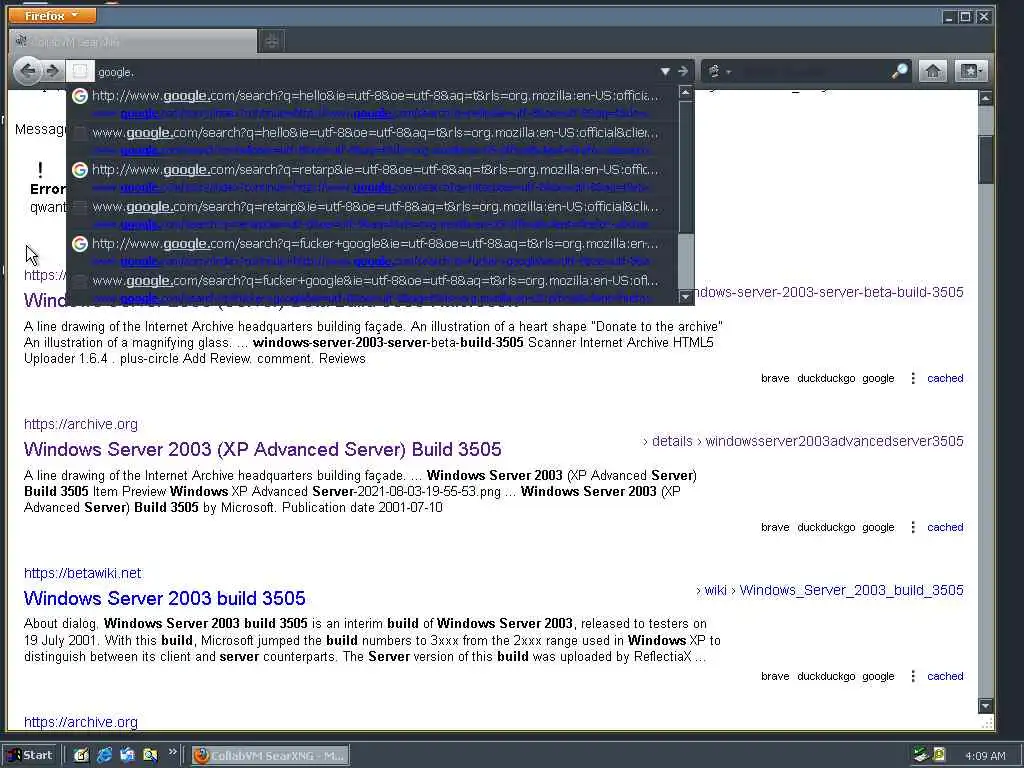
Task: Select the CollabVM SearXNG browser tab
Action: [x=134, y=42]
